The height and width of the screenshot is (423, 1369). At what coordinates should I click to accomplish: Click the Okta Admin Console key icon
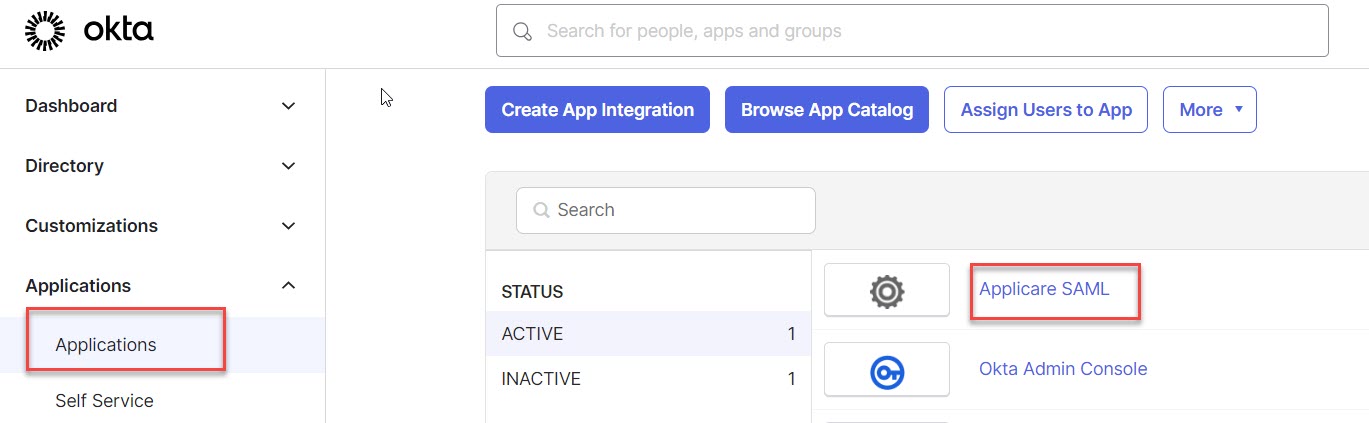886,370
